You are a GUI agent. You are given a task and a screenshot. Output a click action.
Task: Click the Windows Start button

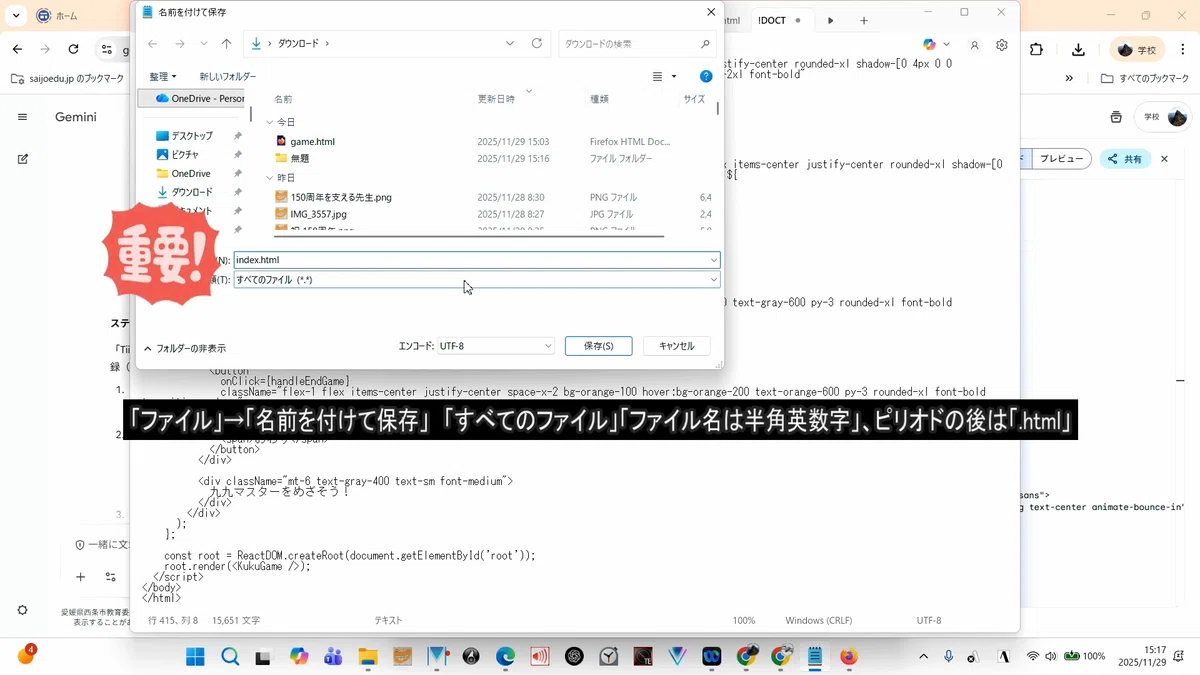point(195,657)
